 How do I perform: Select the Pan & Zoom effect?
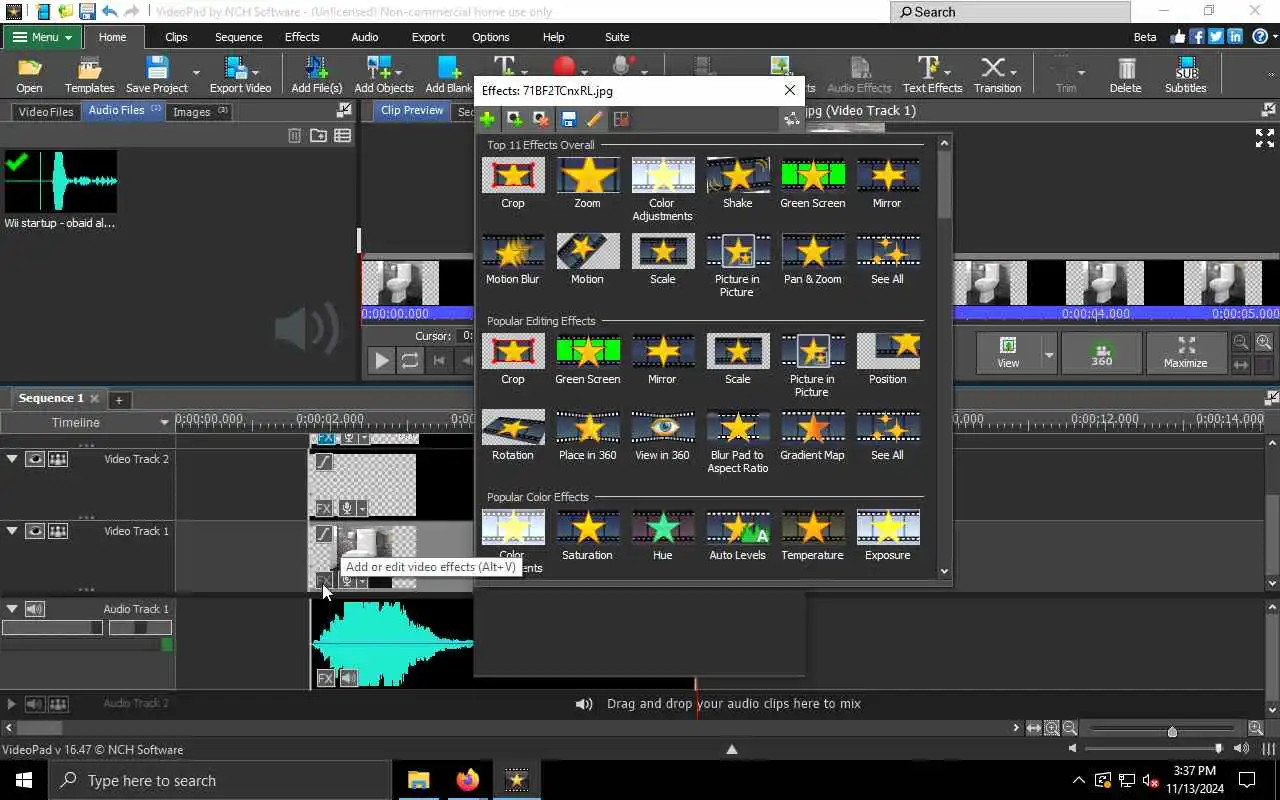point(812,259)
